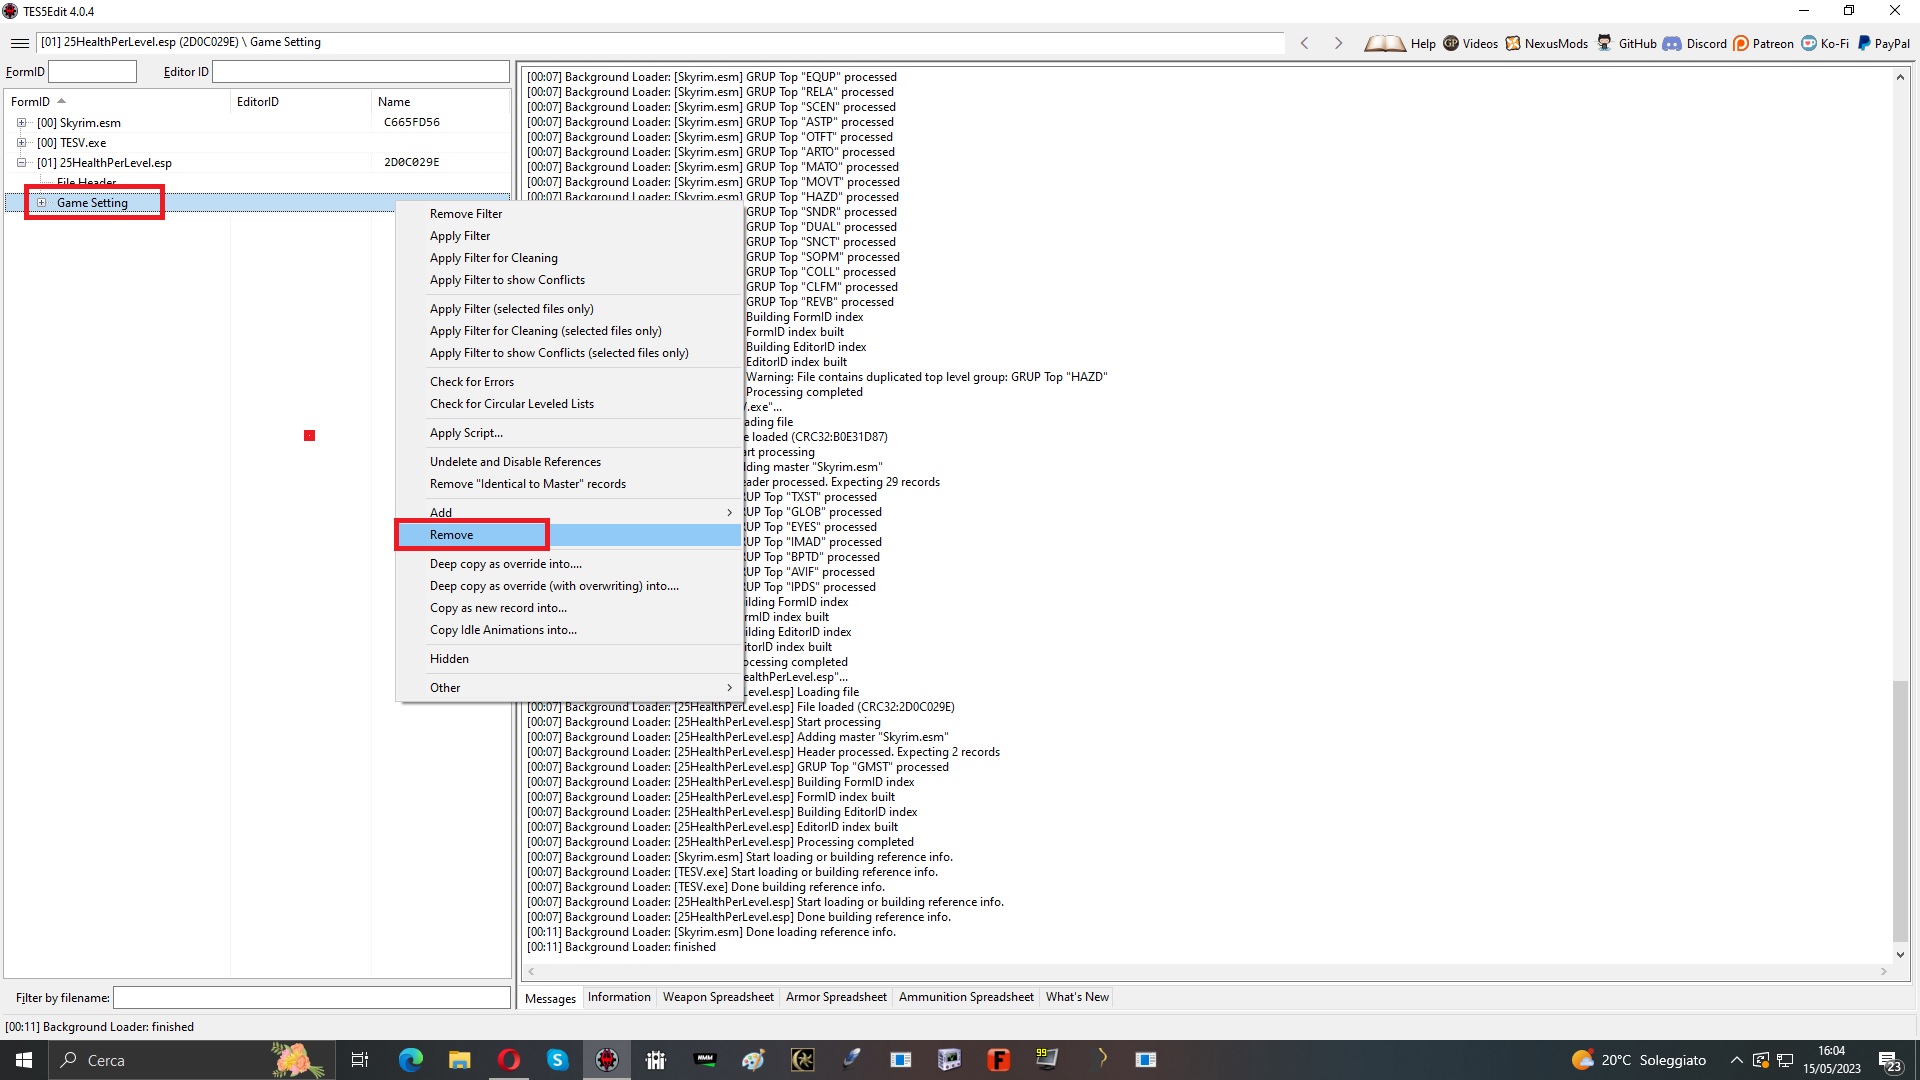Open the PayPal link

1884,43
